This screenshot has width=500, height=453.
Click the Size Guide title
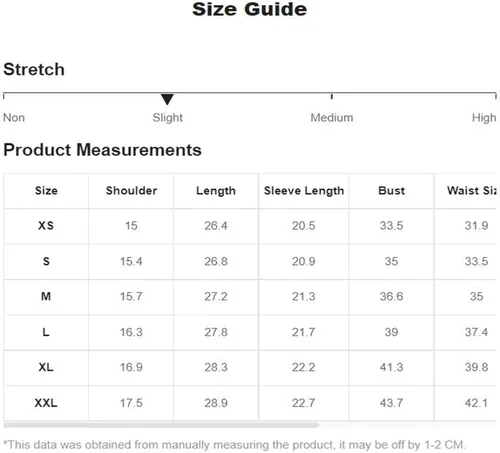(x=250, y=9)
